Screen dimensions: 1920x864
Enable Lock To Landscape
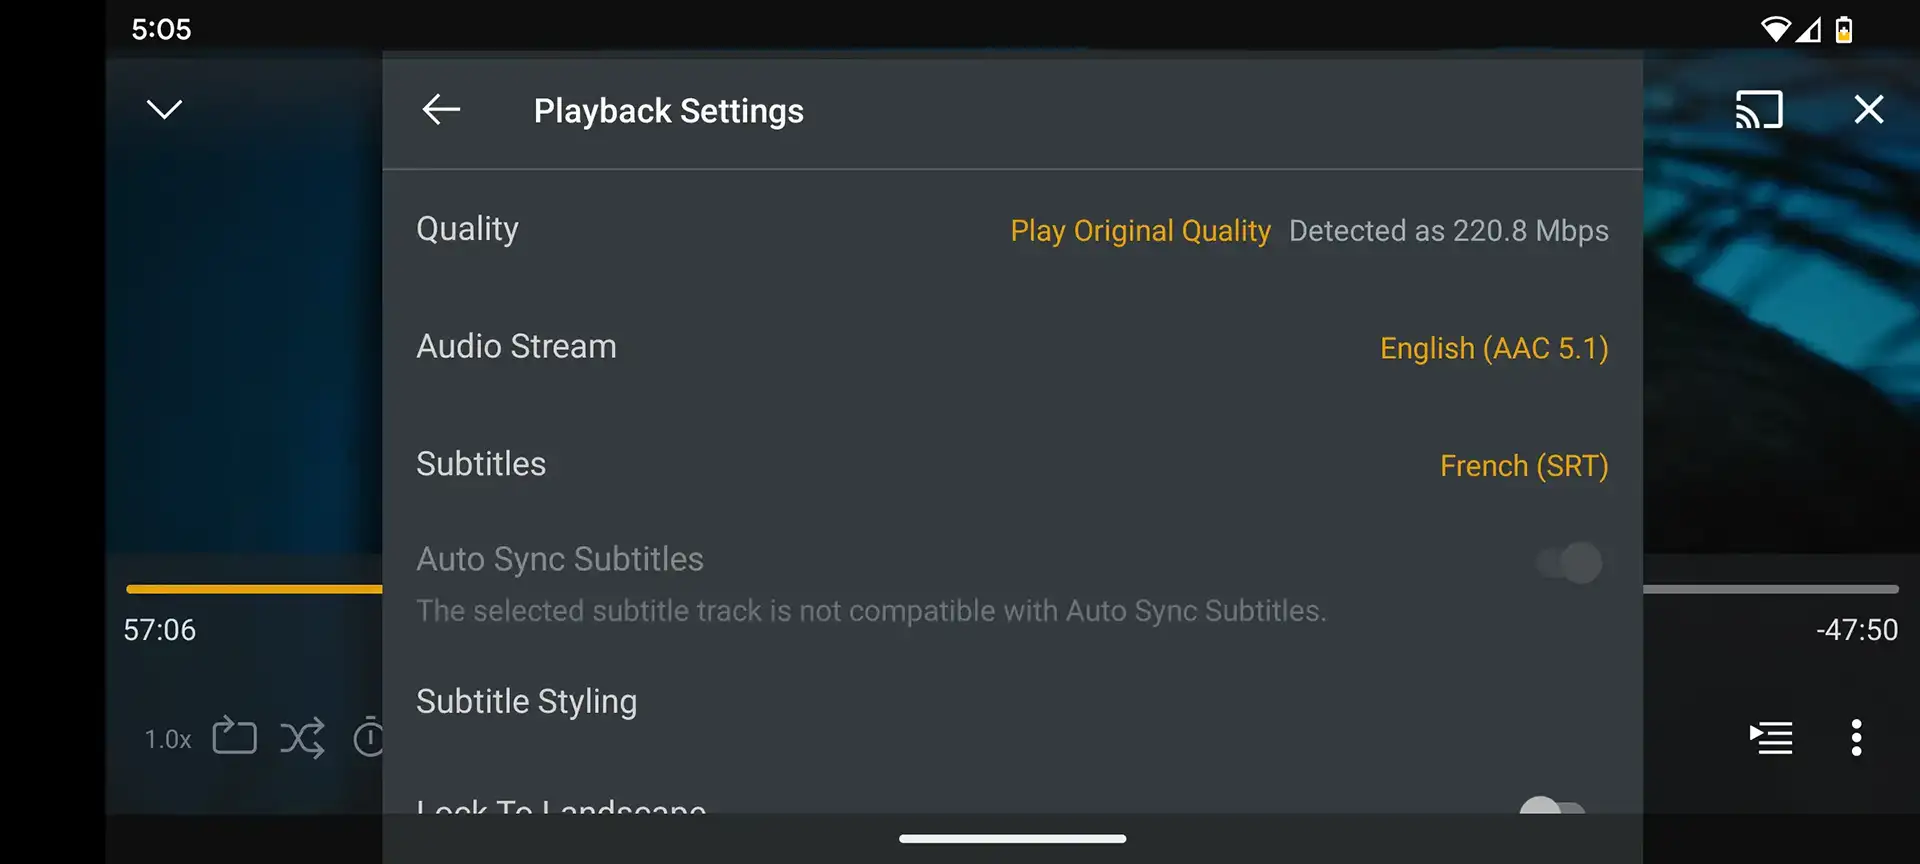coord(1553,808)
